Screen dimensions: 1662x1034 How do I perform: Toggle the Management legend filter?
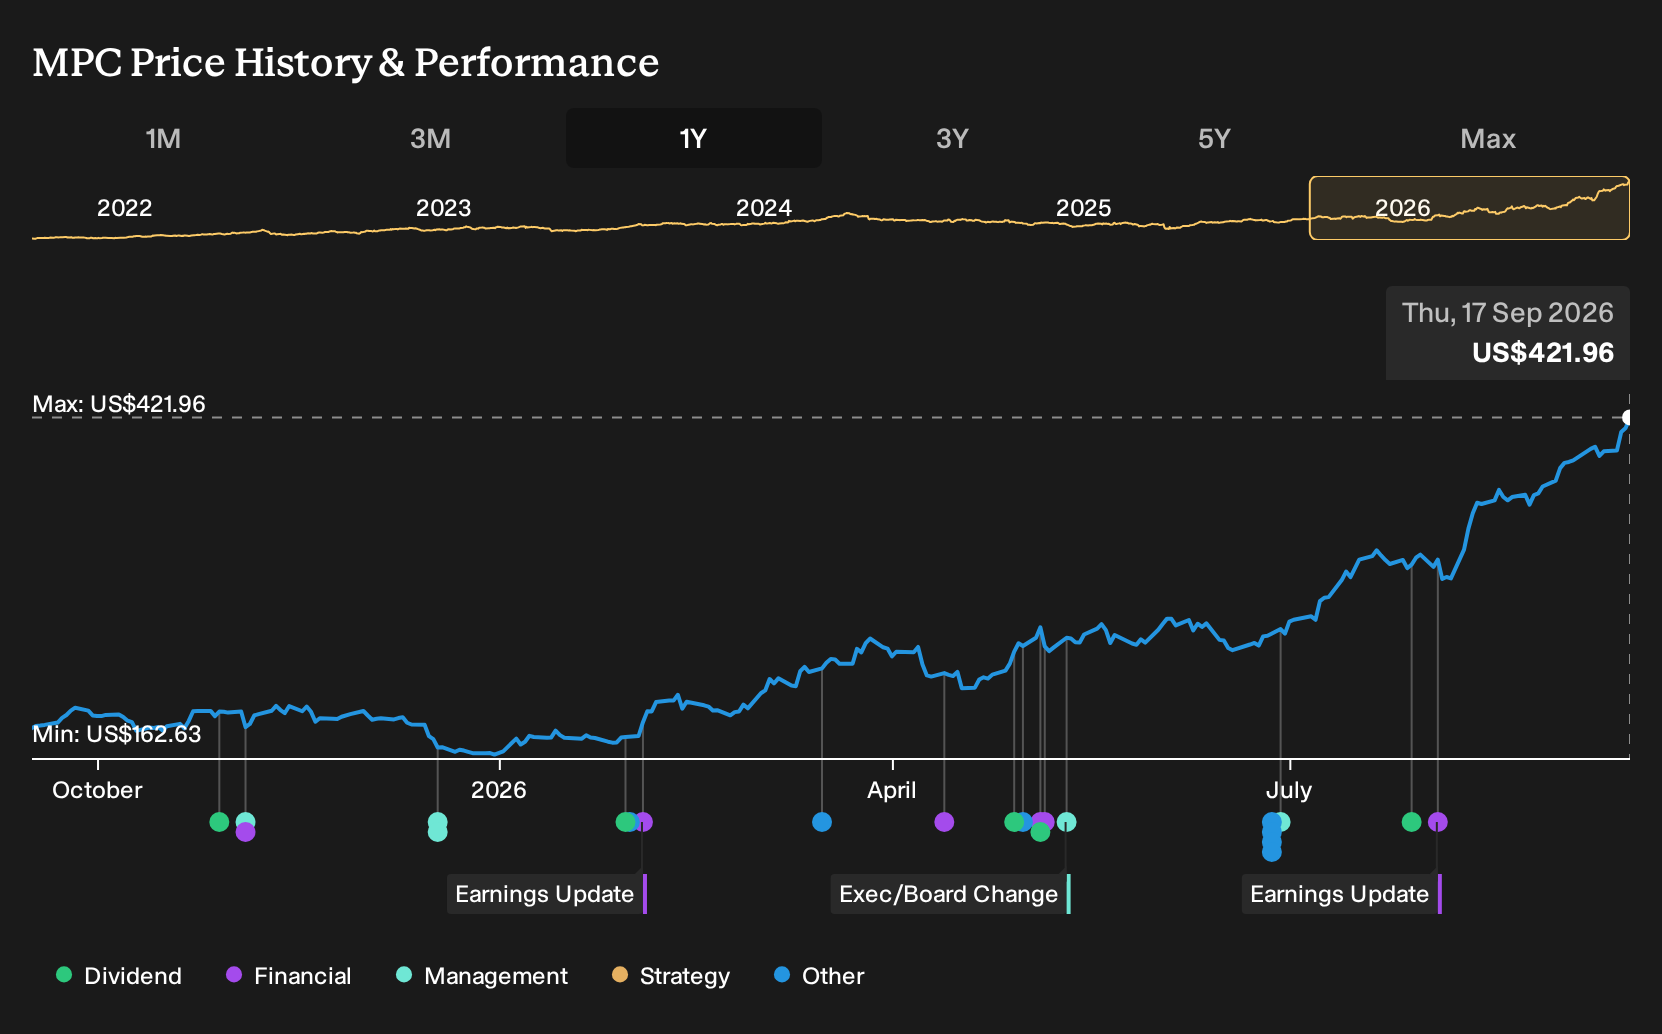[482, 976]
